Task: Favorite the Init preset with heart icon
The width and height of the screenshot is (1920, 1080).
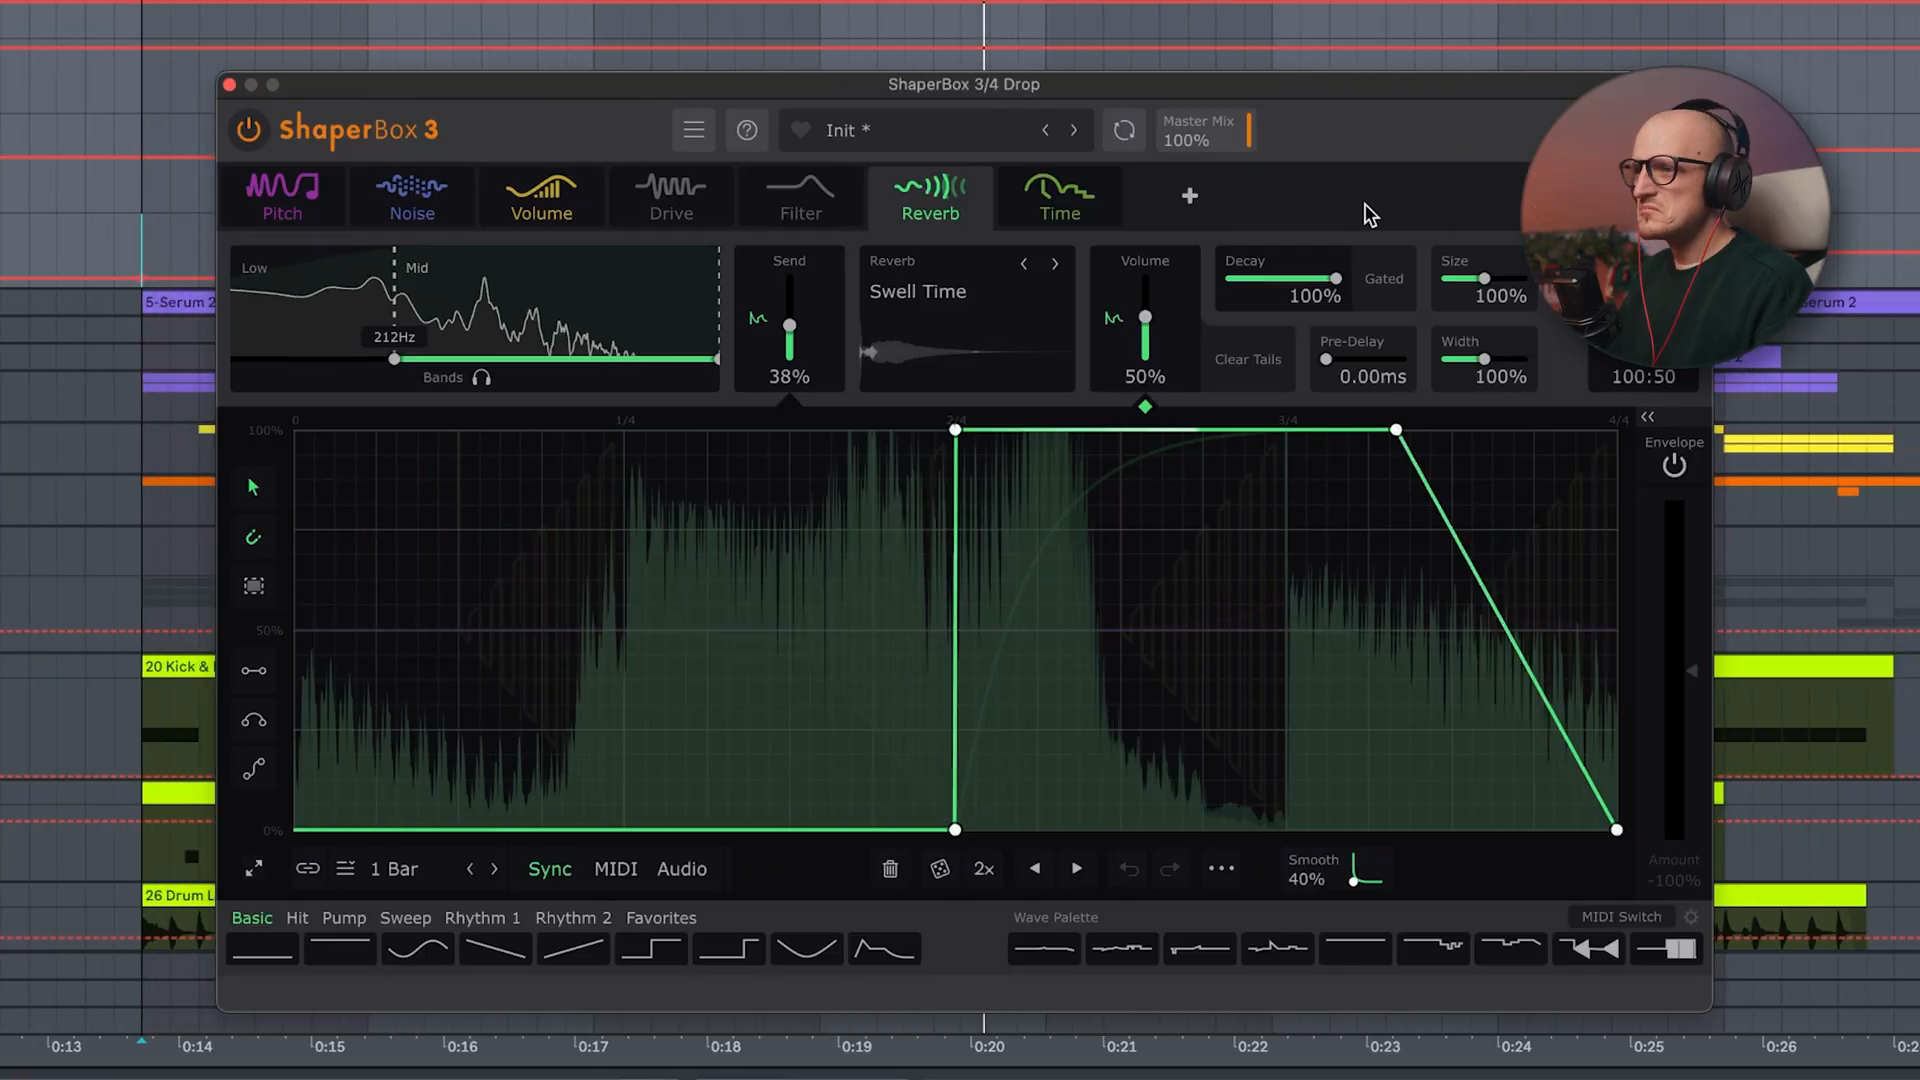Action: (x=800, y=130)
